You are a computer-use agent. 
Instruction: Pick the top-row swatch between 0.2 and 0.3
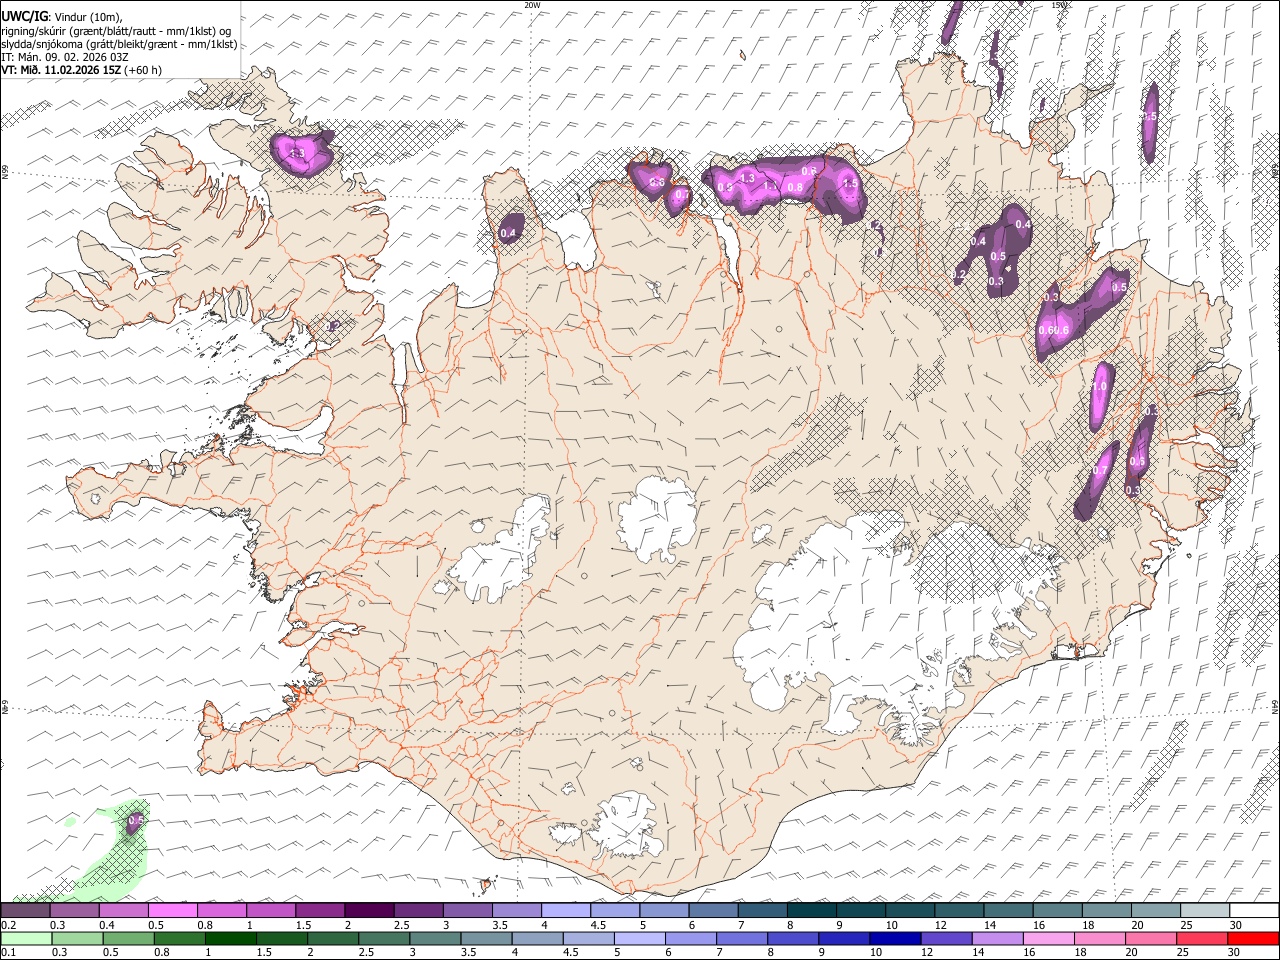[x=25, y=911]
